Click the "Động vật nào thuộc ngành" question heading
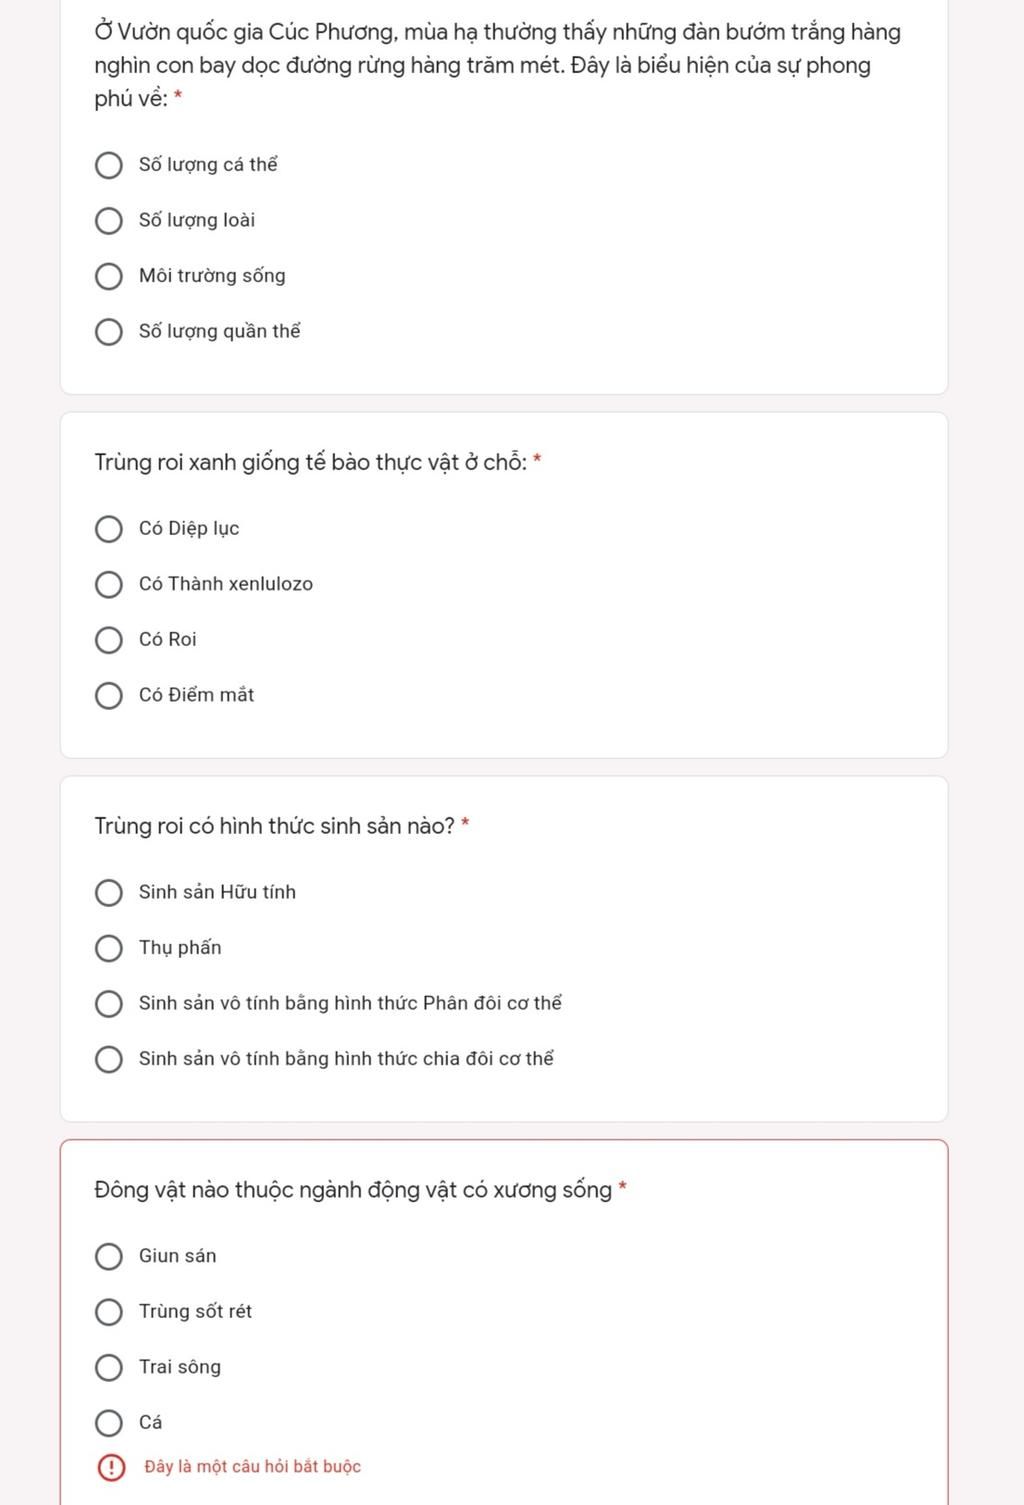The width and height of the screenshot is (1024, 1505). pyautogui.click(x=353, y=1190)
